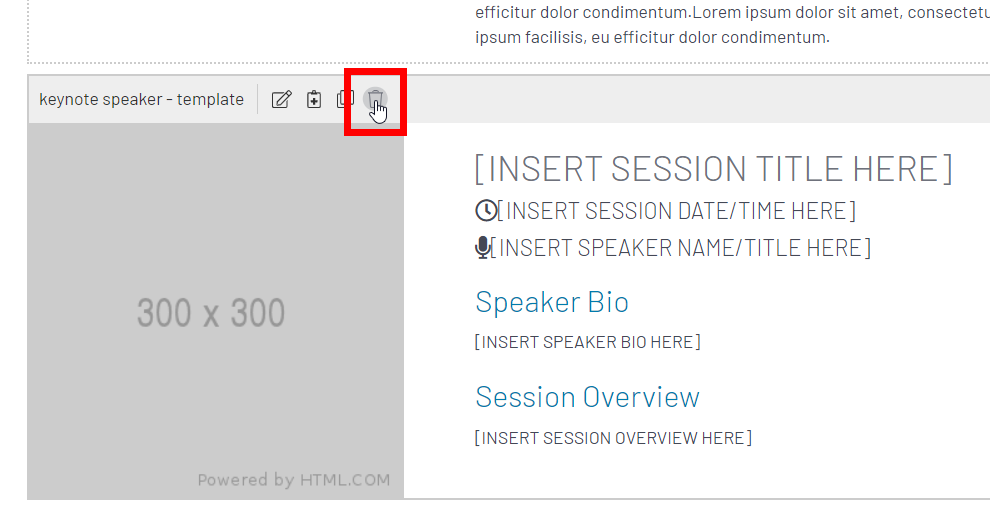The height and width of the screenshot is (515, 990).
Task: Click the copy/duplicate icon in the section toolbar
Action: tap(345, 99)
